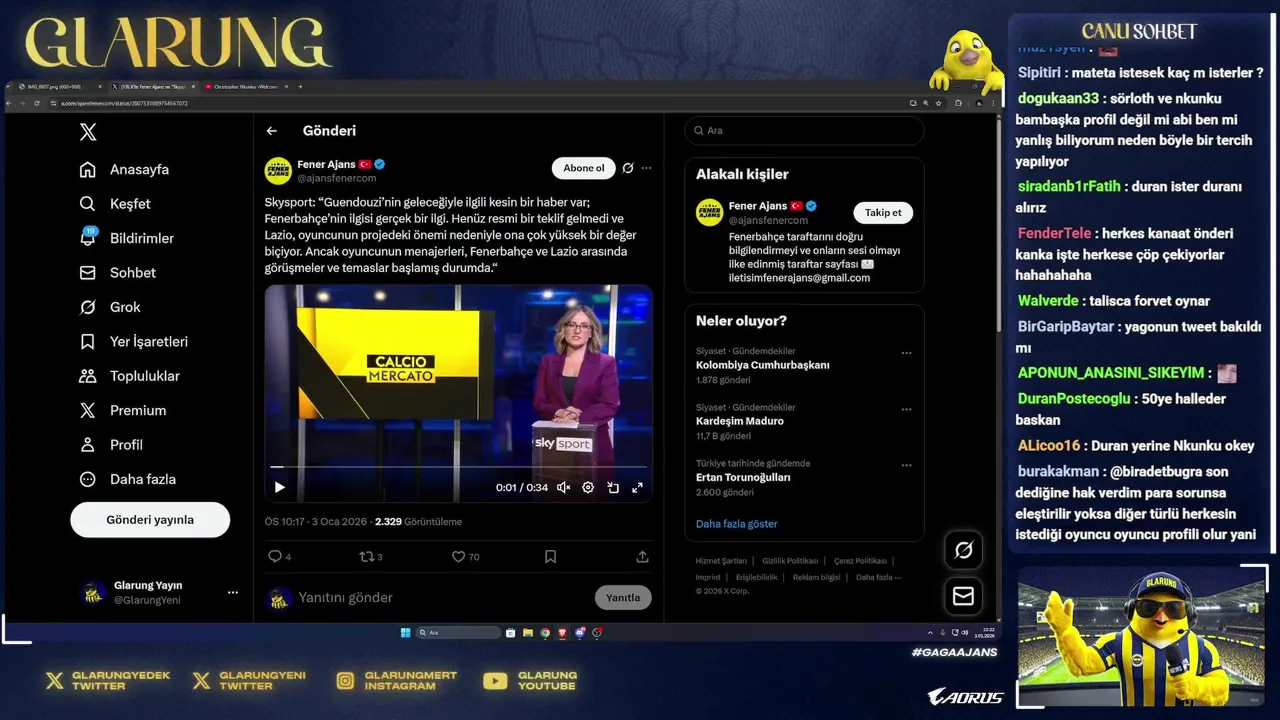
Task: Open Hizmet Şartları footer link
Action: pos(721,561)
